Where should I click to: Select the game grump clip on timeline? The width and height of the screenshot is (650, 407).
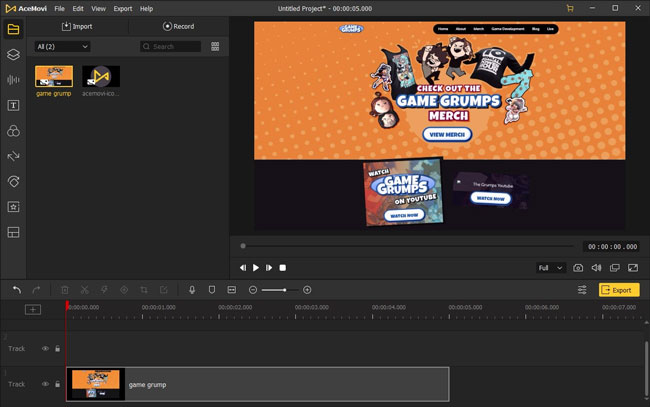coord(257,384)
